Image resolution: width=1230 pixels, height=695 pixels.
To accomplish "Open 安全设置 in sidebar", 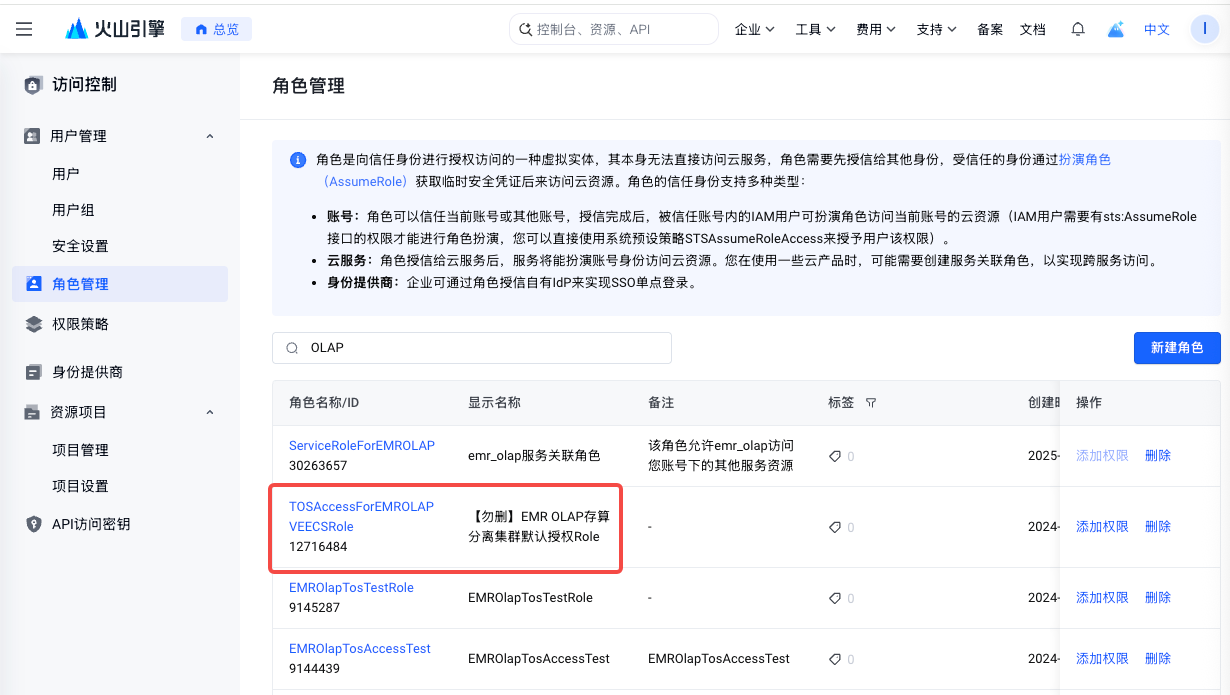I will [x=80, y=246].
